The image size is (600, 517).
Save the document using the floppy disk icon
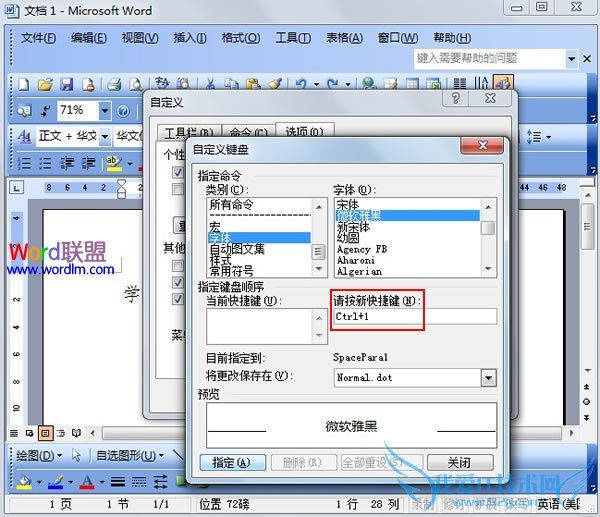(x=67, y=84)
